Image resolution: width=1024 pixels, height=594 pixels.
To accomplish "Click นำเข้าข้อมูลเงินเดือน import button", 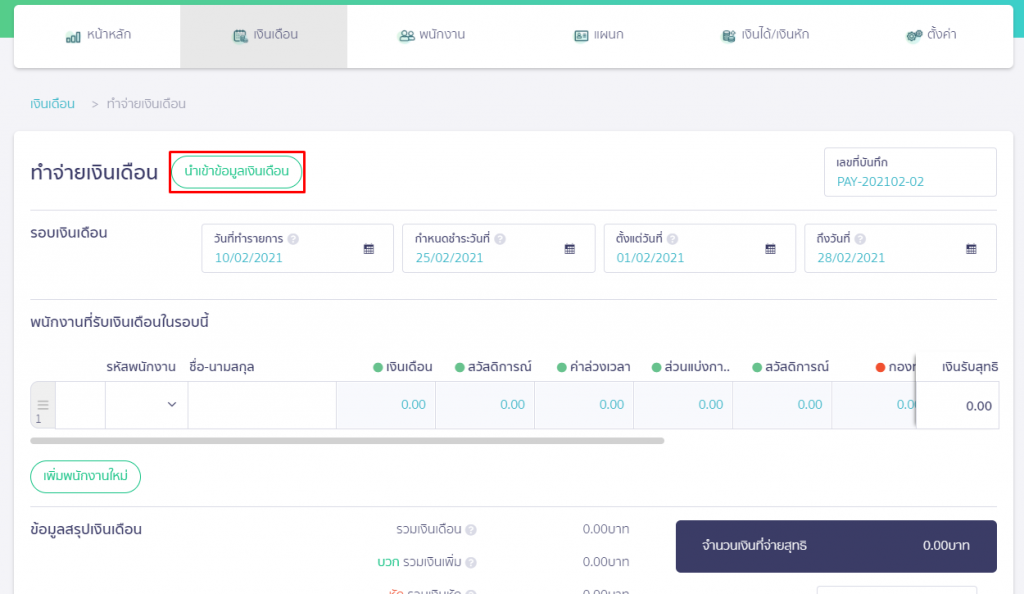I will pyautogui.click(x=236, y=172).
